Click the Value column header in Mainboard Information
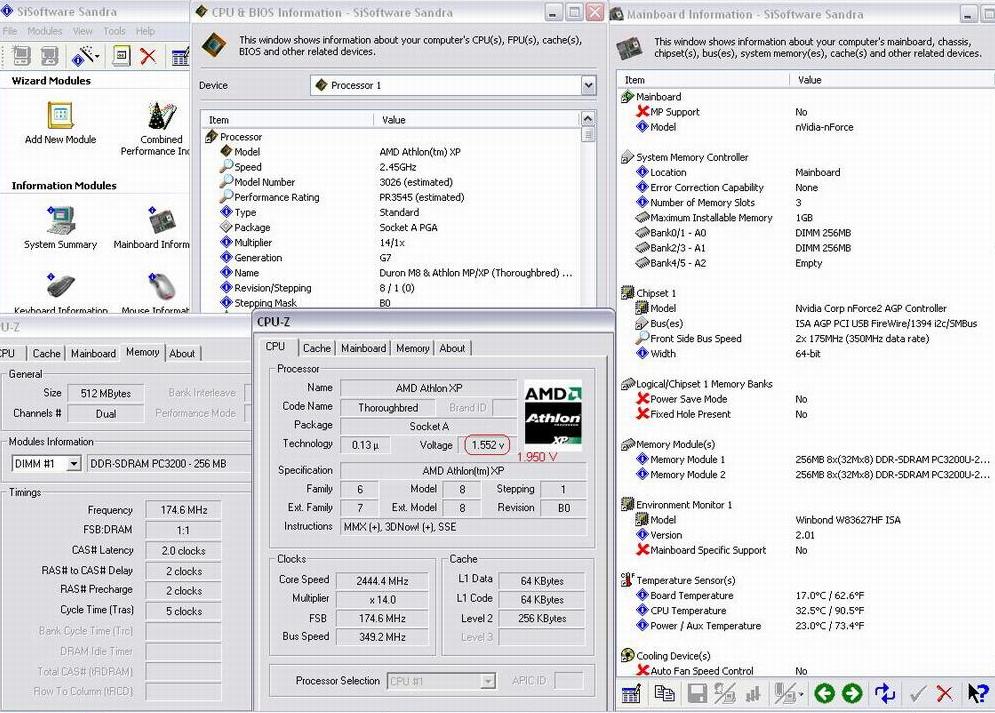The width and height of the screenshot is (995, 713). (892, 80)
